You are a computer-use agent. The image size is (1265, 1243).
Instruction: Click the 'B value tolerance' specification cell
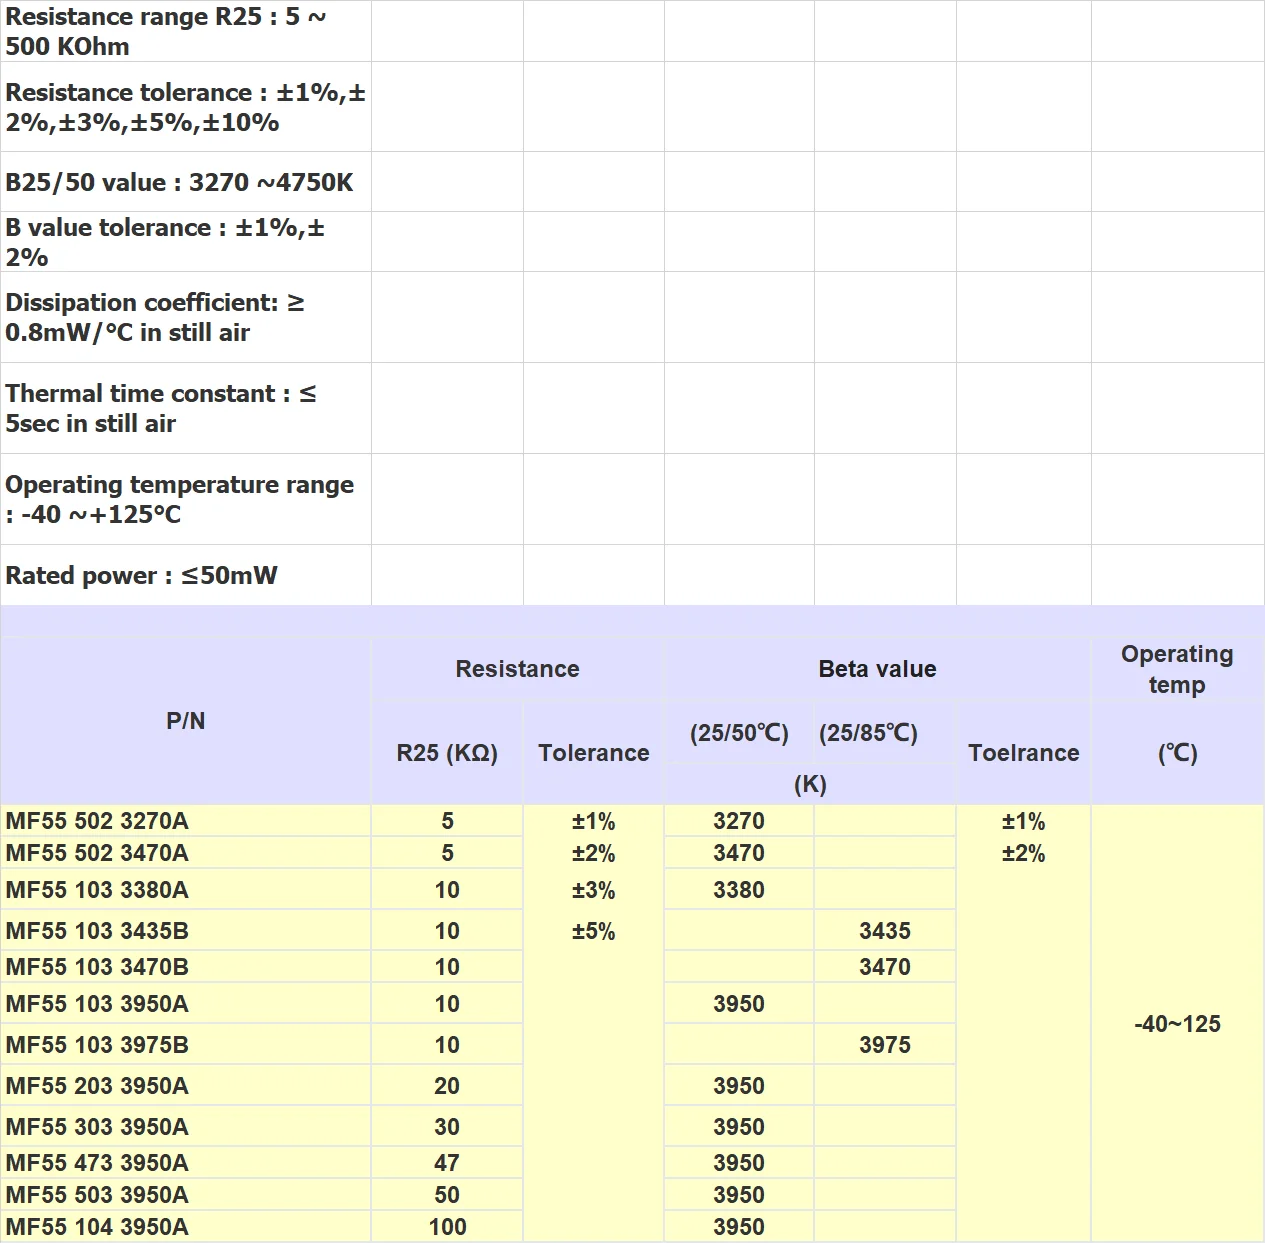click(185, 242)
